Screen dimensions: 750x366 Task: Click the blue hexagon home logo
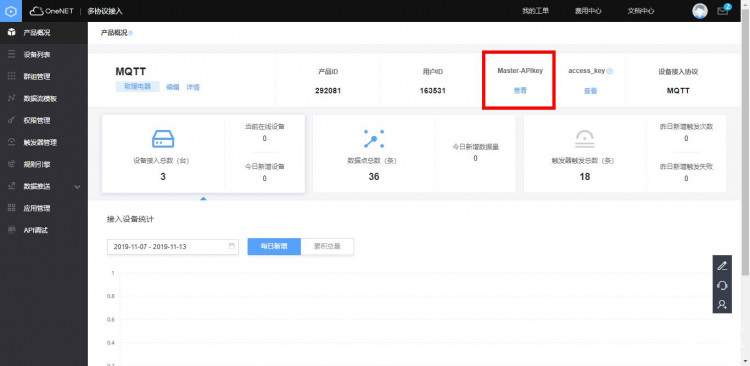coord(11,11)
